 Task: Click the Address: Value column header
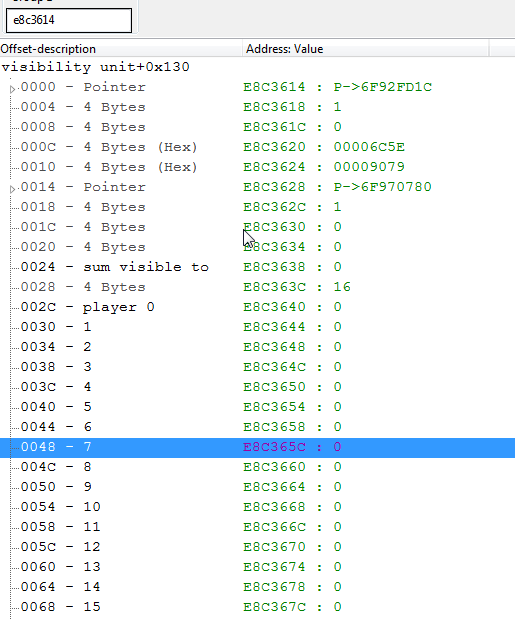pyautogui.click(x=365, y=49)
